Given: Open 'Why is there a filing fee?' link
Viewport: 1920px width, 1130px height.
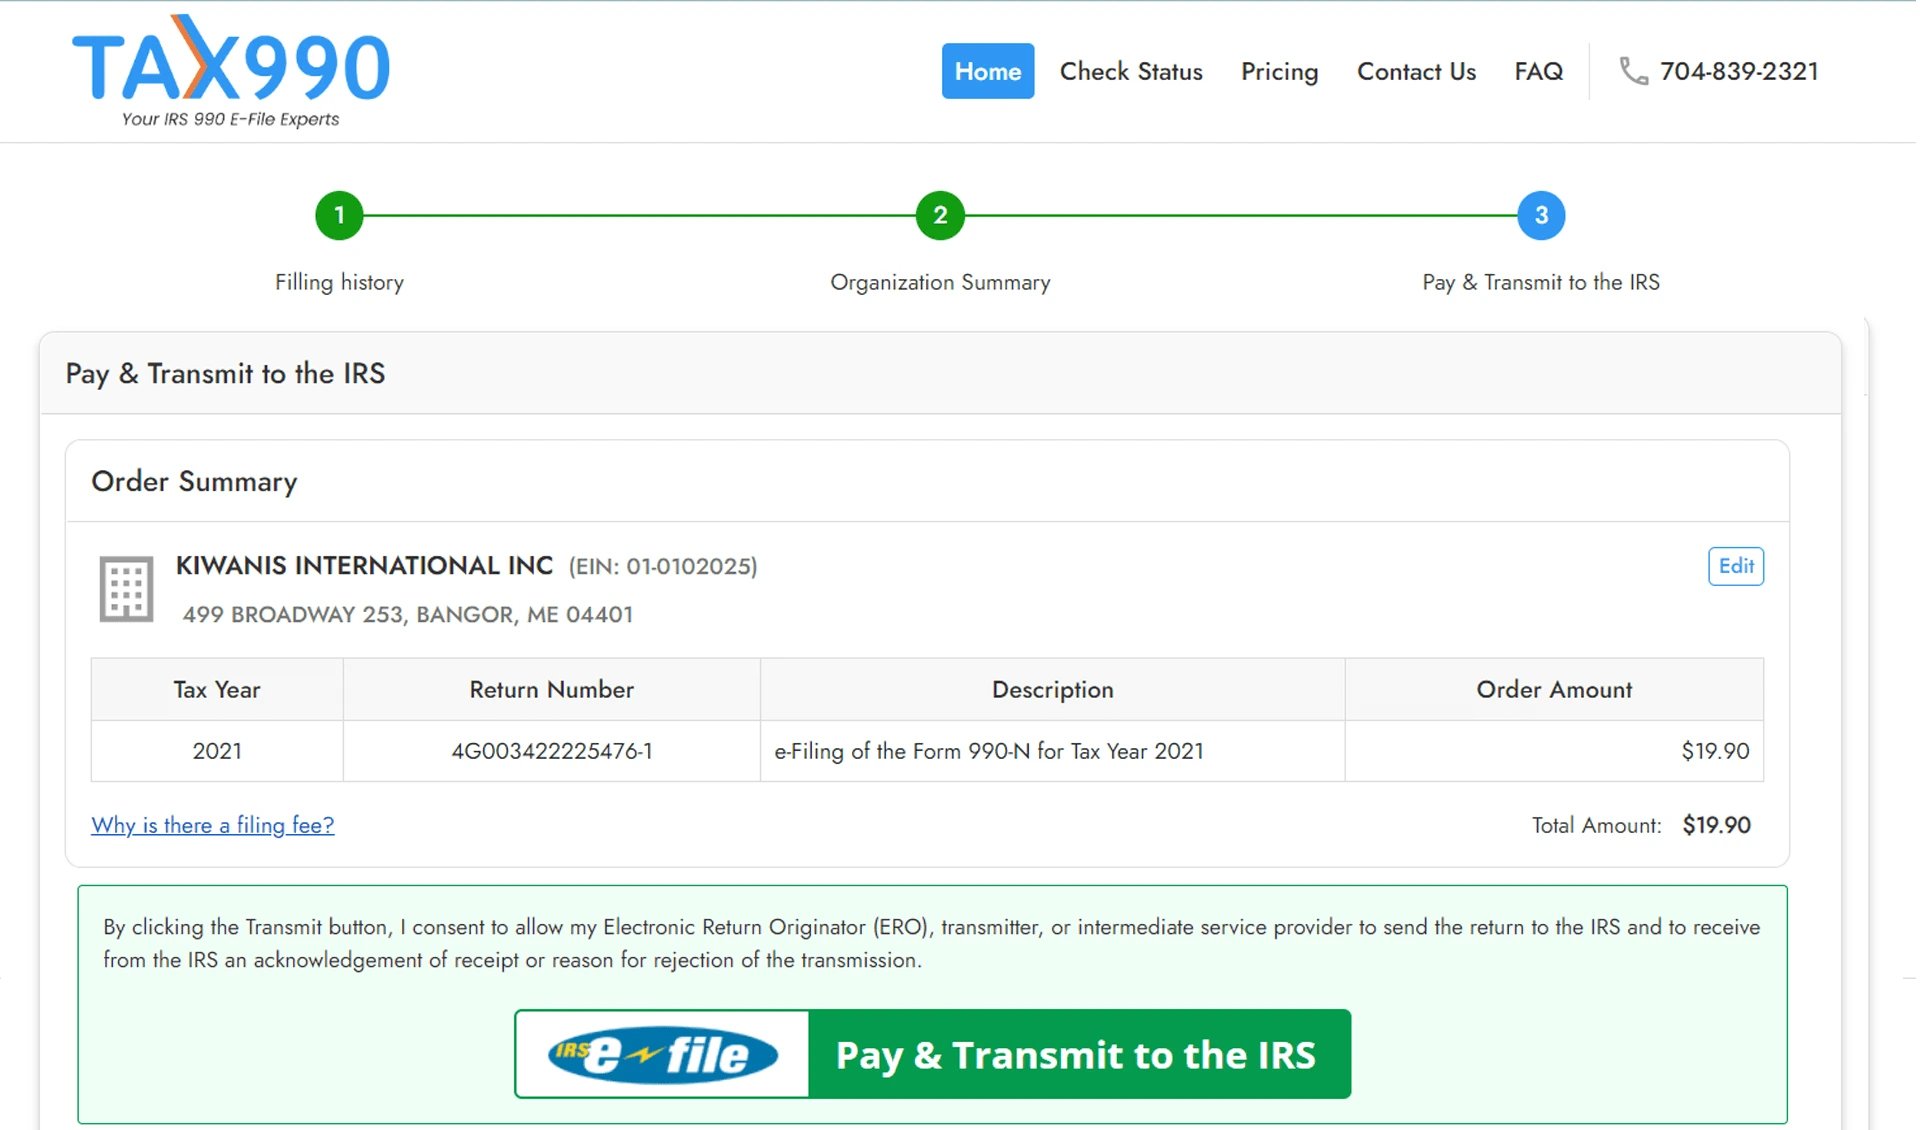Looking at the screenshot, I should click(x=212, y=825).
